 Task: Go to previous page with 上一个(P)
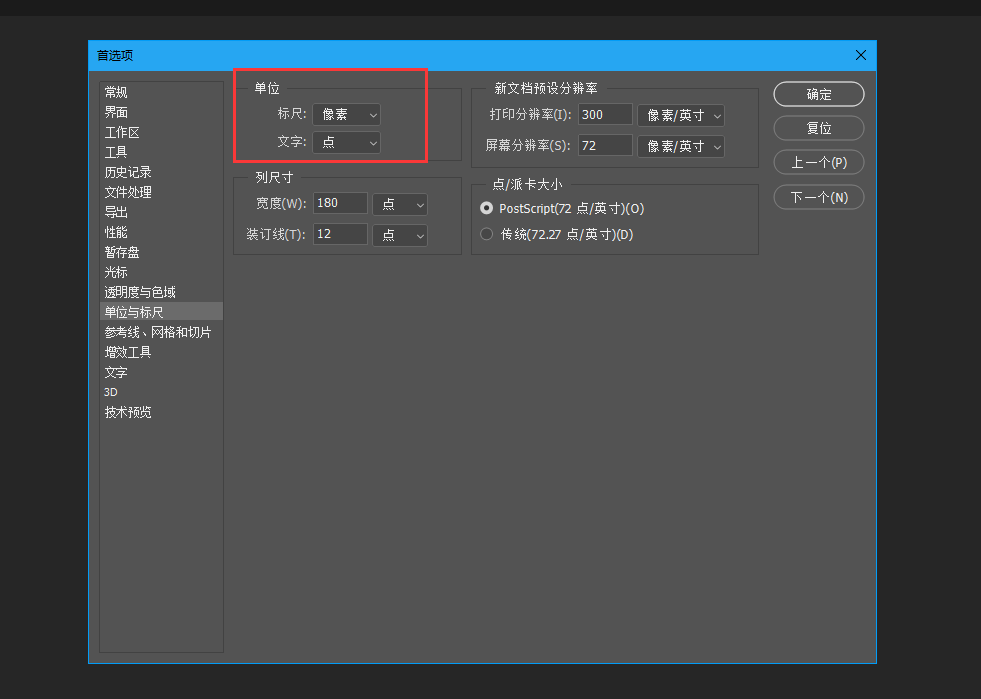coord(819,163)
